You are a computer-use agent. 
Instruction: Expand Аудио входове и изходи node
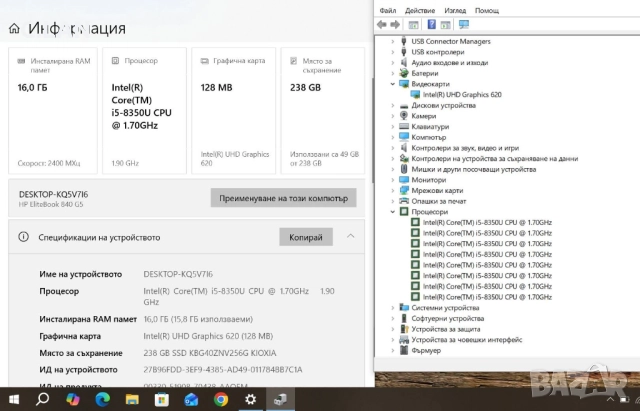click(393, 62)
